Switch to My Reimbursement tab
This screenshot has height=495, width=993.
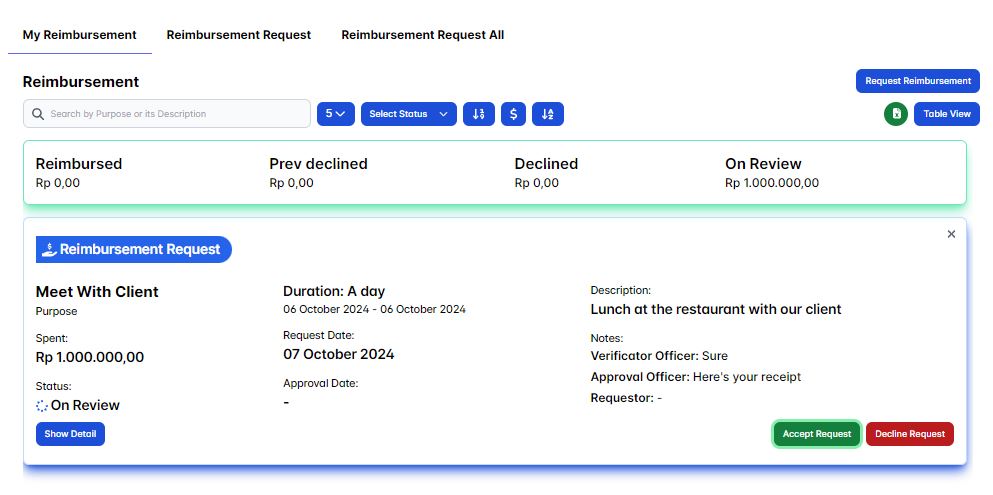80,35
